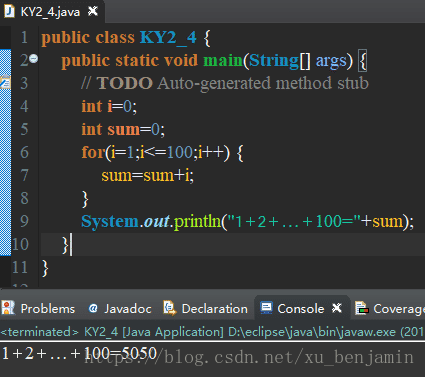425x377 pixels.
Task: Click the int sum=0 declaration
Action: [x=123, y=129]
